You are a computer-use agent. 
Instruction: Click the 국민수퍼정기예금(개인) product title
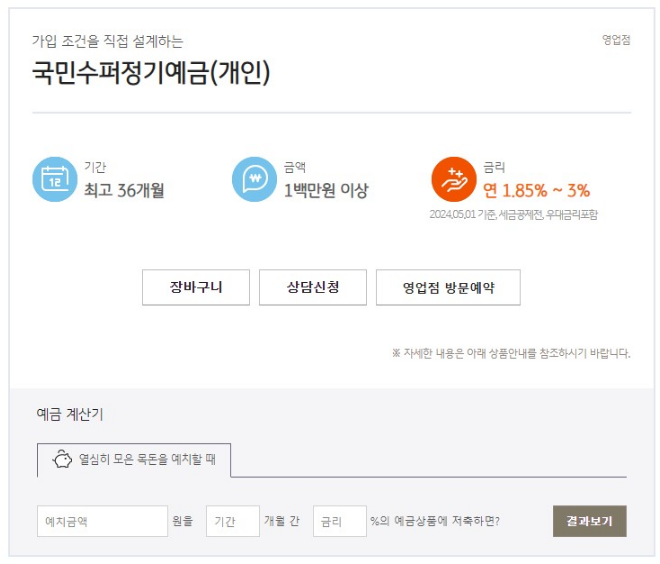(x=151, y=74)
